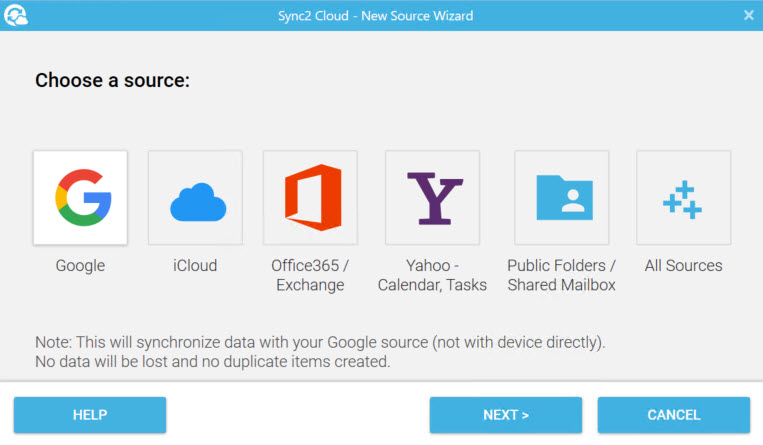763x445 pixels.
Task: Select the All Sources plus icon
Action: (x=683, y=198)
